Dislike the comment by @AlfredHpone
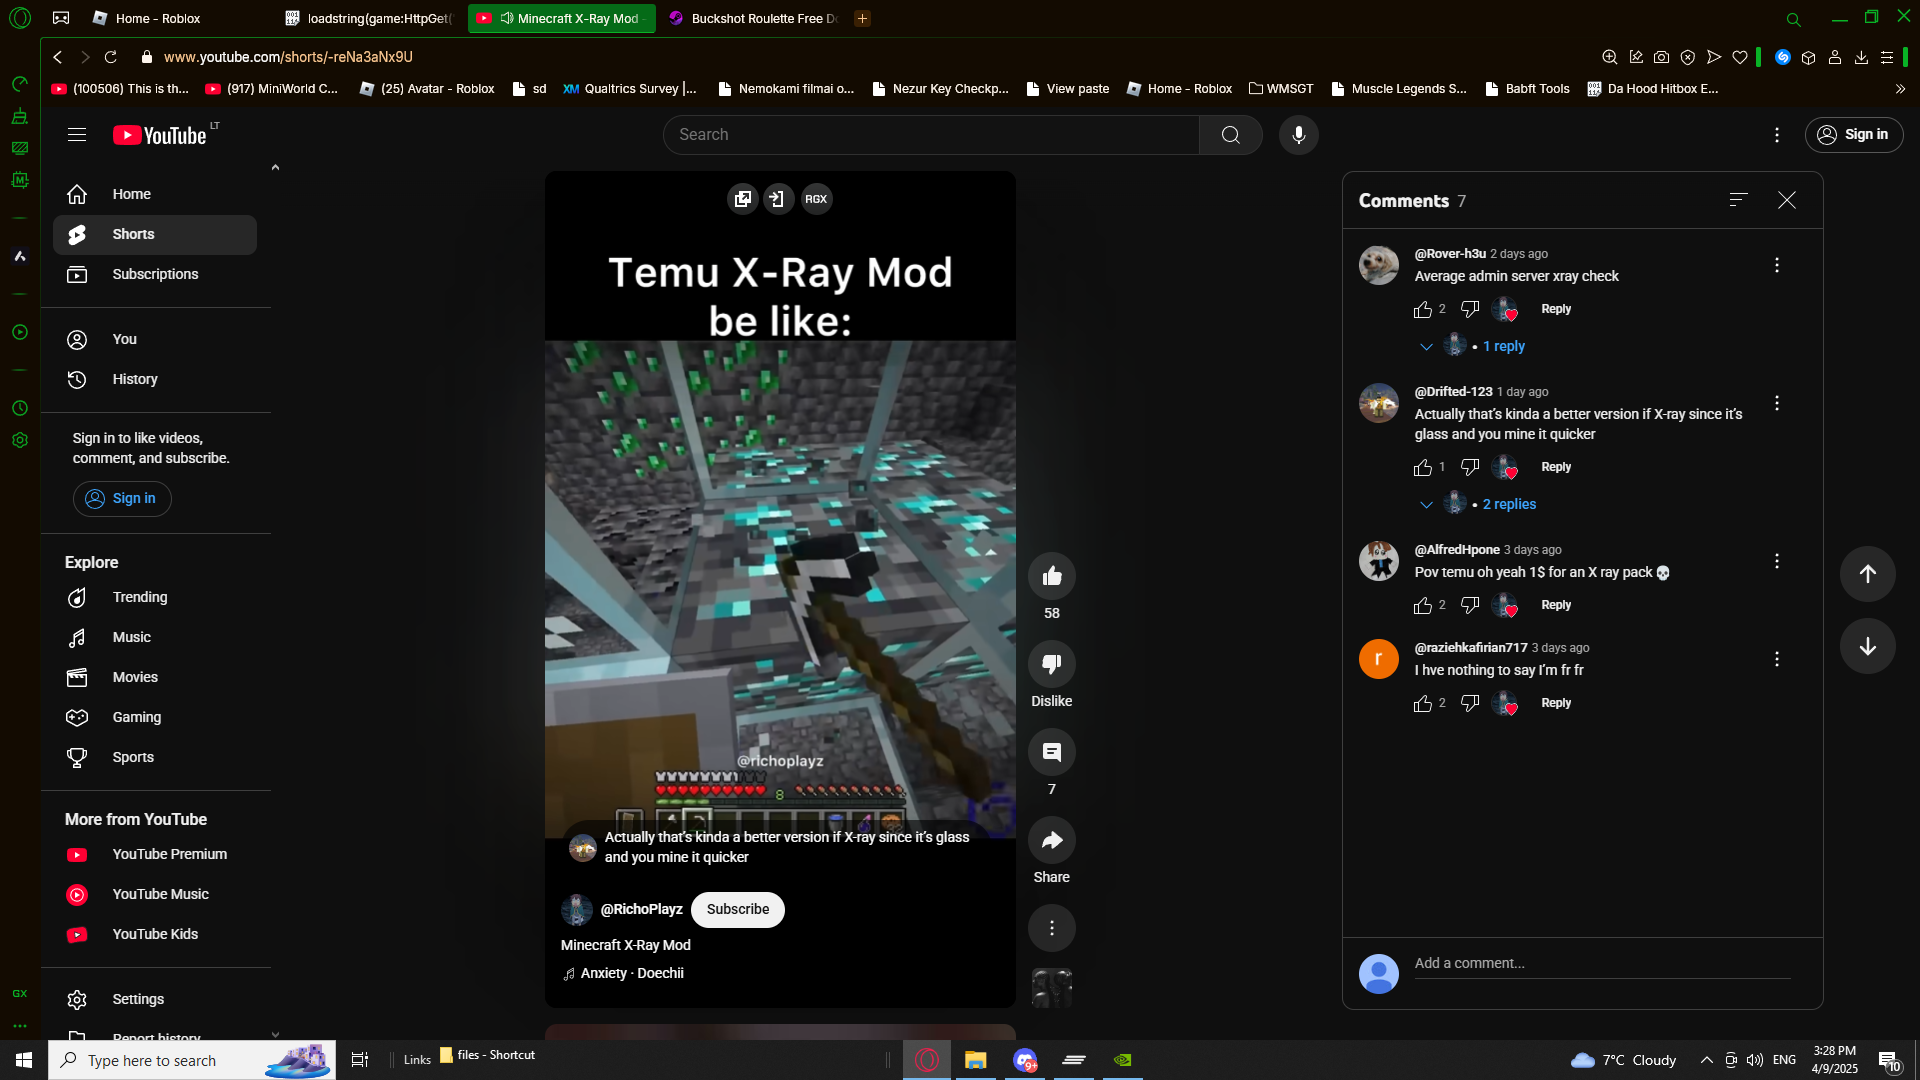 point(1470,606)
